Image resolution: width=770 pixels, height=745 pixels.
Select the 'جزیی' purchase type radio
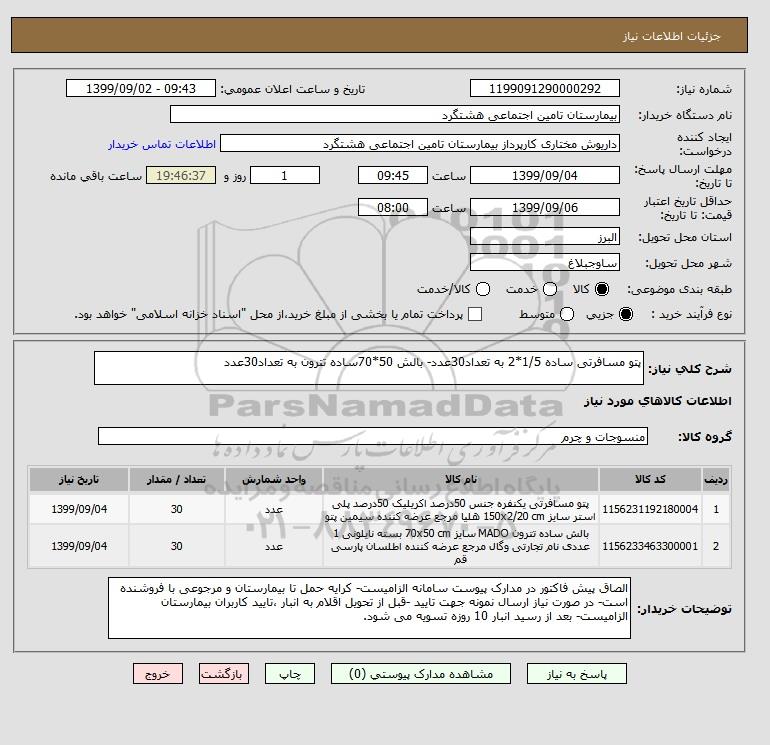(626, 314)
